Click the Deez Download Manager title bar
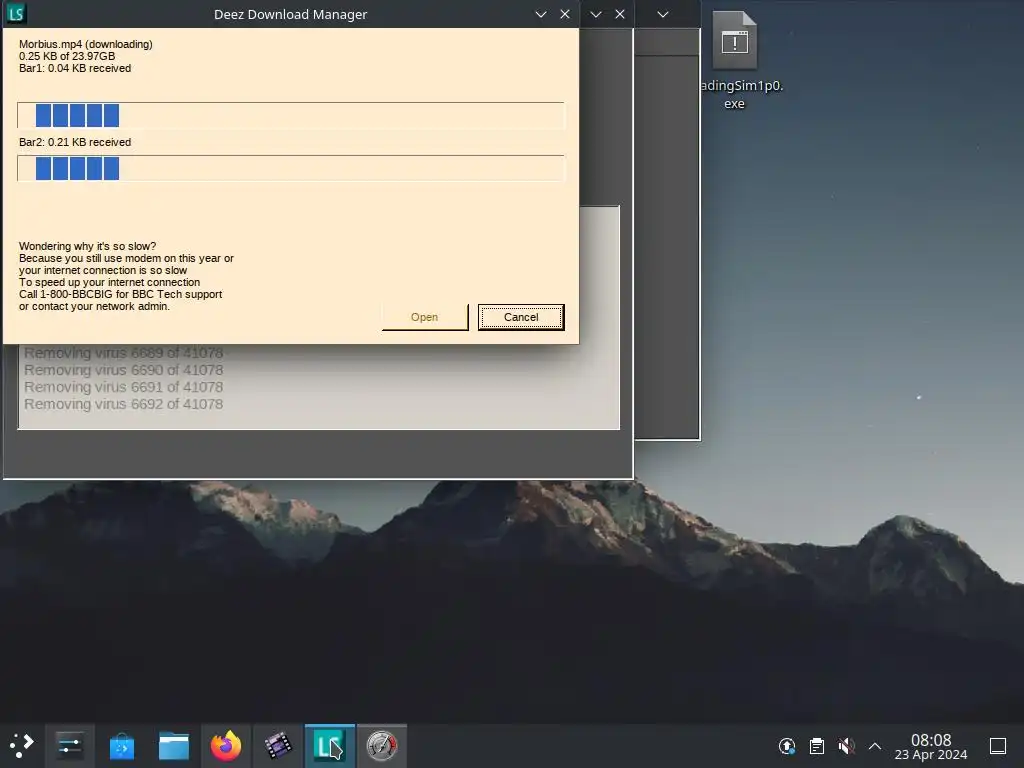The height and width of the screenshot is (768, 1024). (291, 14)
